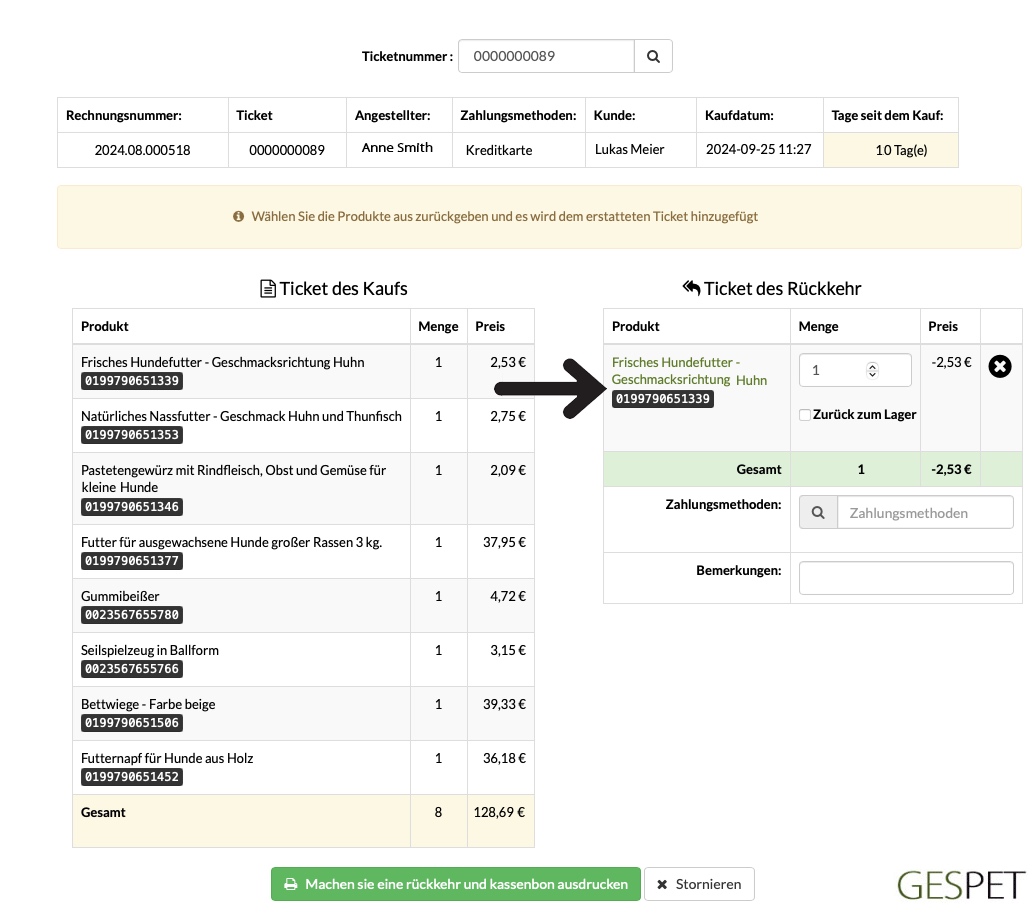The height and width of the screenshot is (913, 1033).
Task: Click barcode 0023567655766
Action: [x=132, y=669]
